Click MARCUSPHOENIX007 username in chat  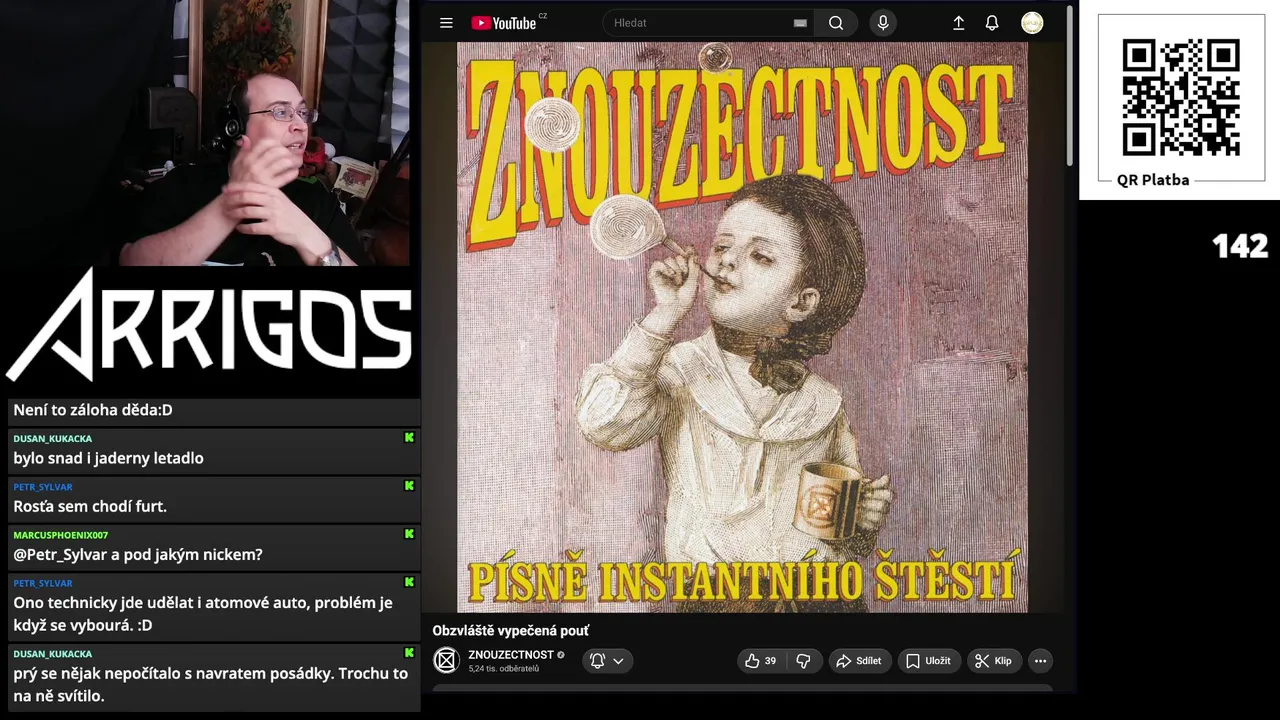pos(60,535)
